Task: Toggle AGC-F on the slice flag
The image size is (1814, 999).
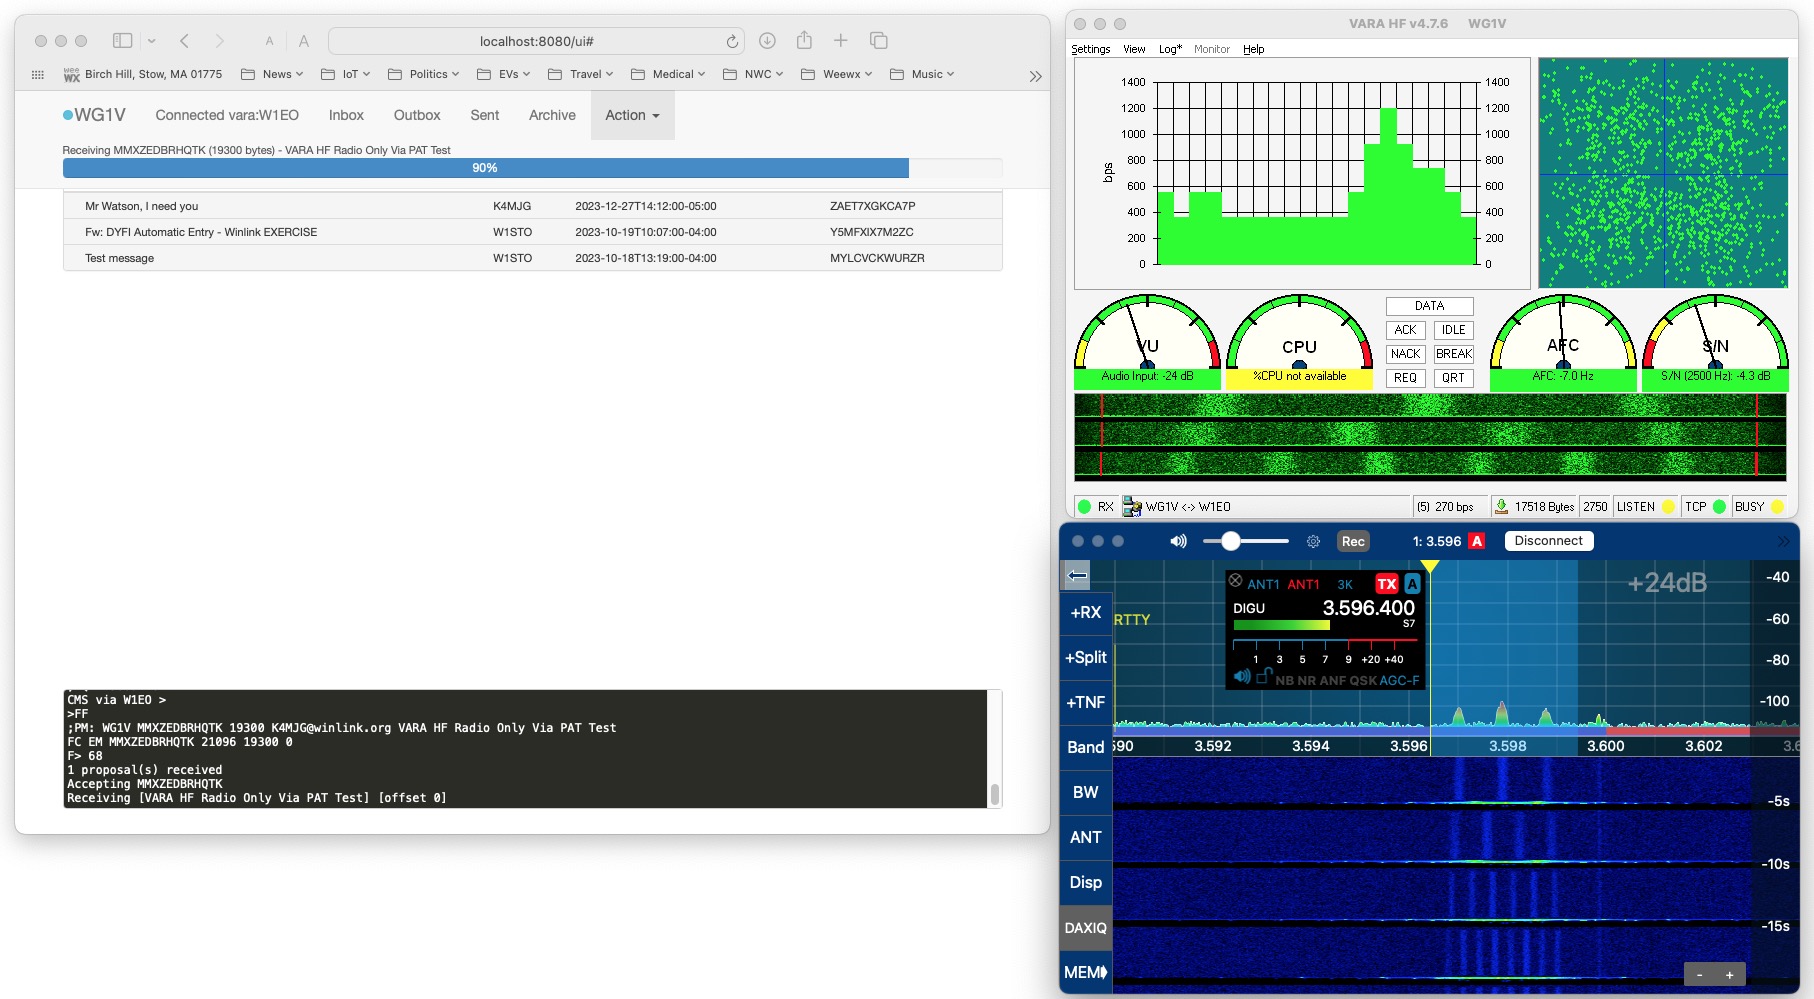Action: click(x=1399, y=680)
